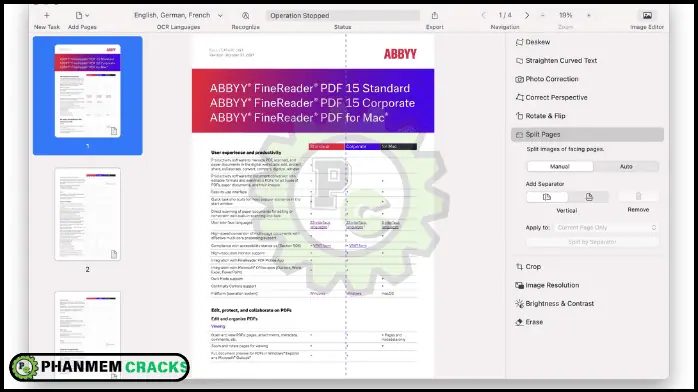Switch split mode to Auto
698x392 pixels.
click(x=626, y=166)
